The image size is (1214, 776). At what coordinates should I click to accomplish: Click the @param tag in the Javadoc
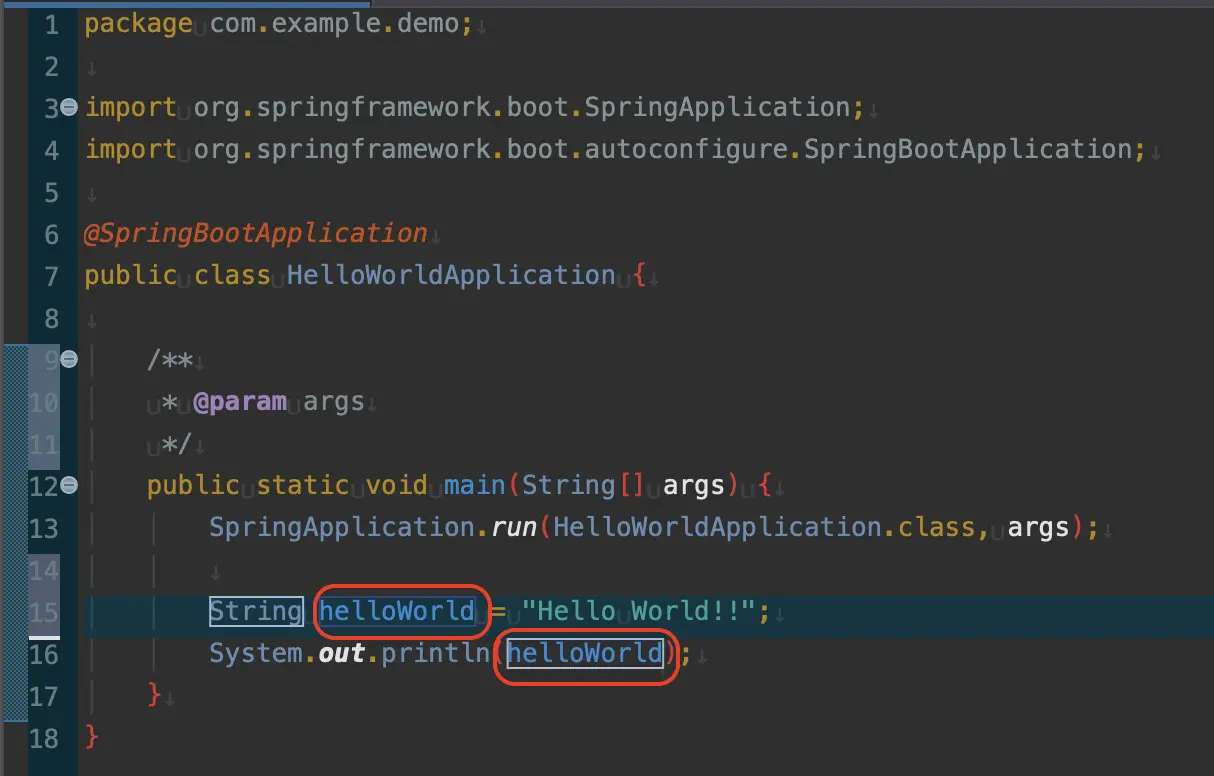(x=240, y=401)
